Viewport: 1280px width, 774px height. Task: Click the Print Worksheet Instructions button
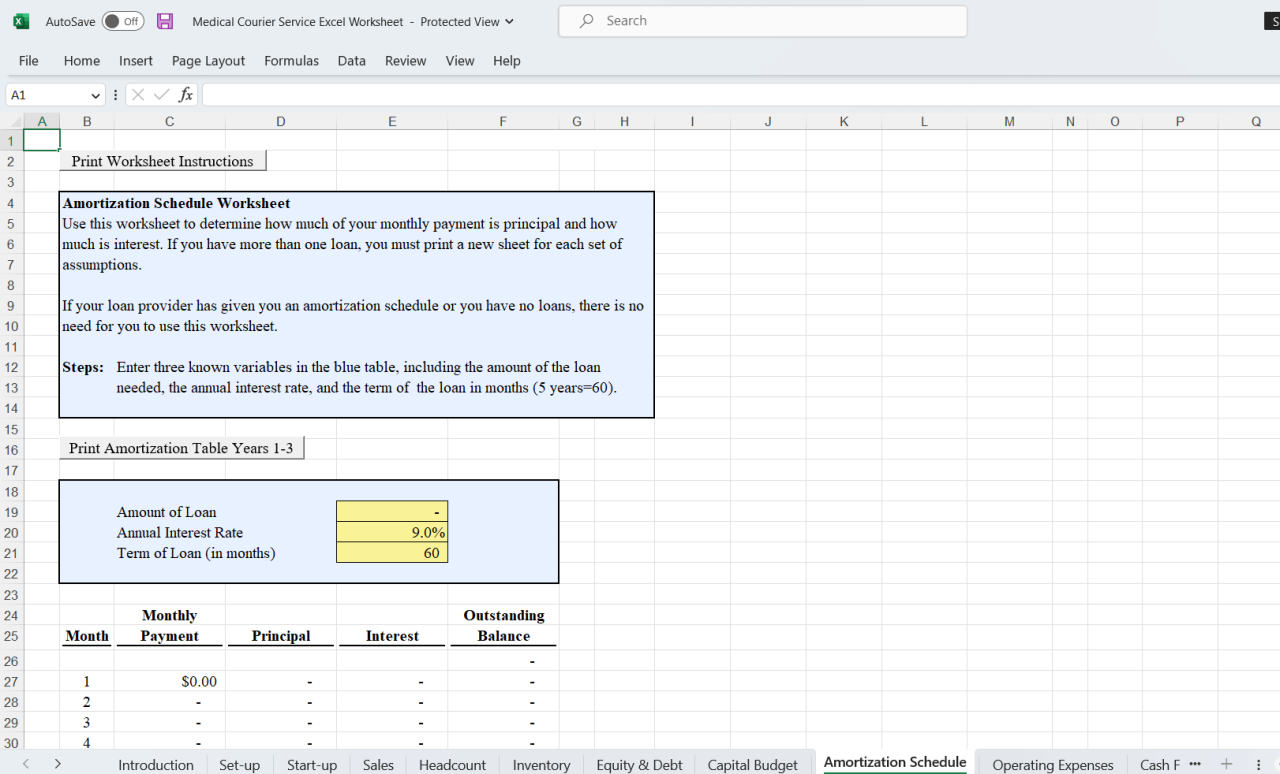(x=163, y=161)
